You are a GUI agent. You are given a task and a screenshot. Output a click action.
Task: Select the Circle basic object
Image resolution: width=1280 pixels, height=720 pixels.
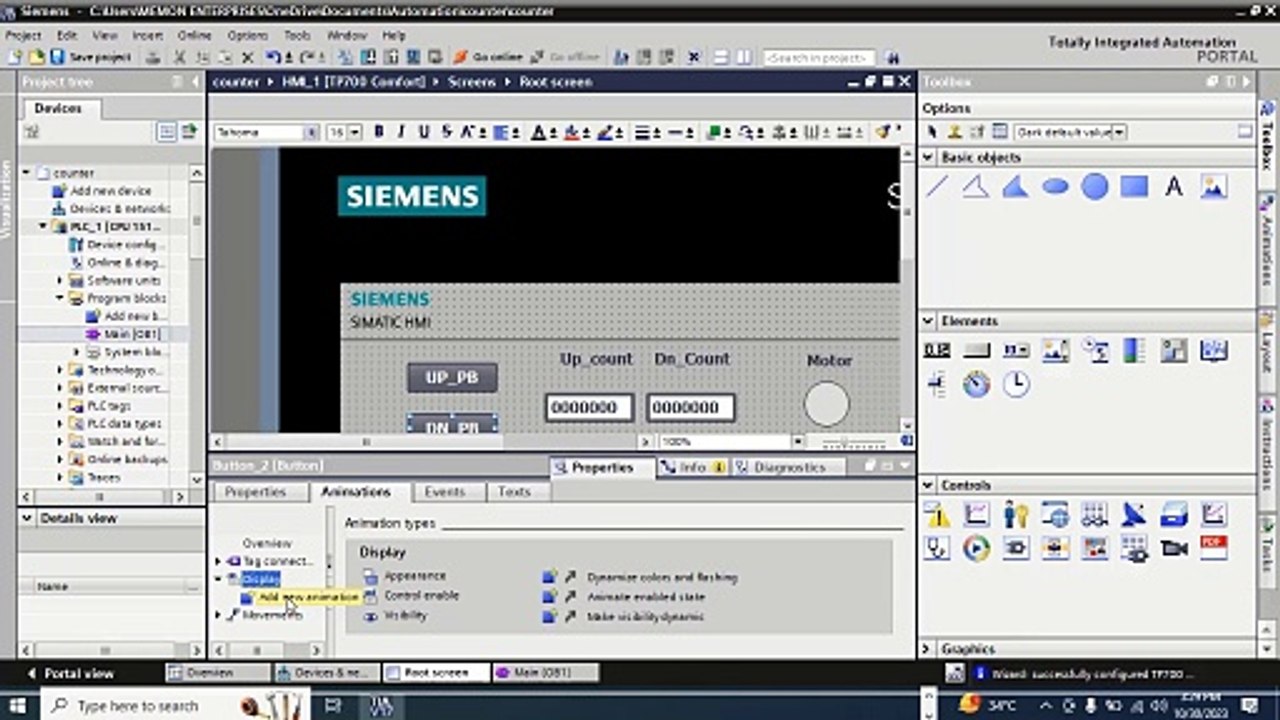[x=1095, y=186]
